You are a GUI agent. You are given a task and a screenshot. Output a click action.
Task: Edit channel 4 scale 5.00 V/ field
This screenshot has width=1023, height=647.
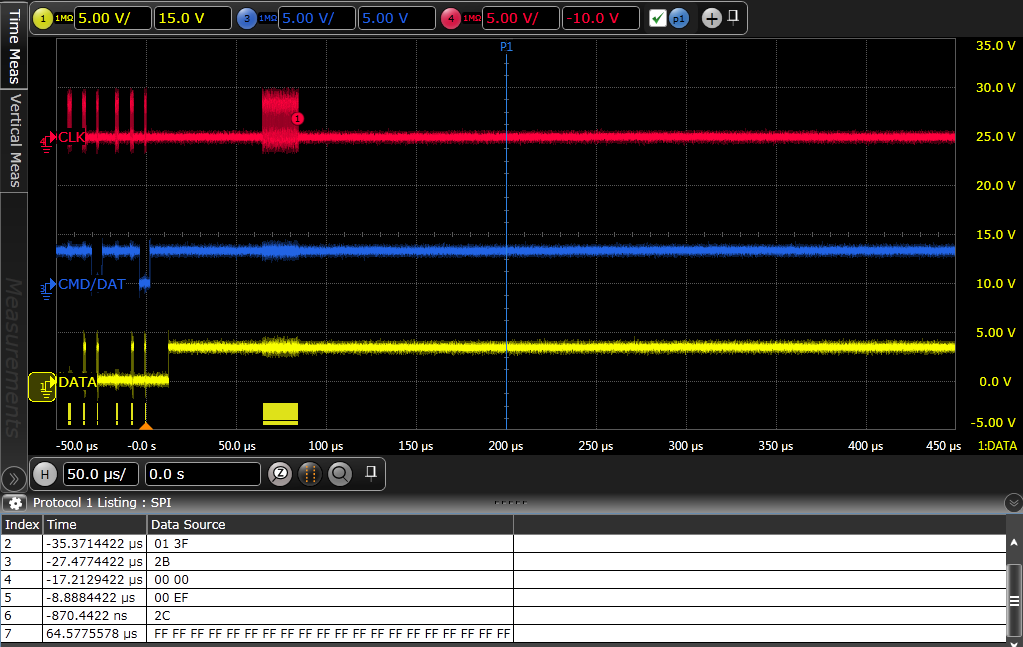pos(521,18)
